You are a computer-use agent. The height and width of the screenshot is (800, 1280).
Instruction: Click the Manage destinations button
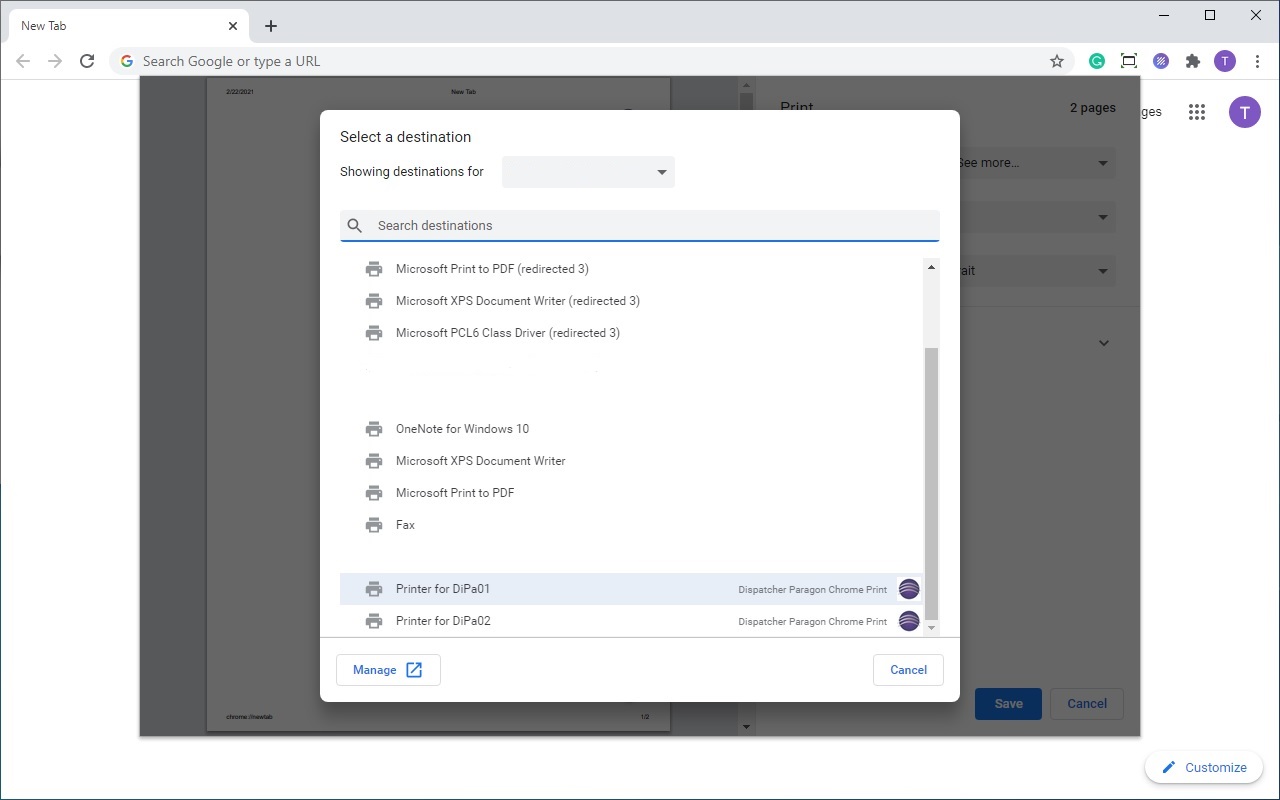point(388,670)
